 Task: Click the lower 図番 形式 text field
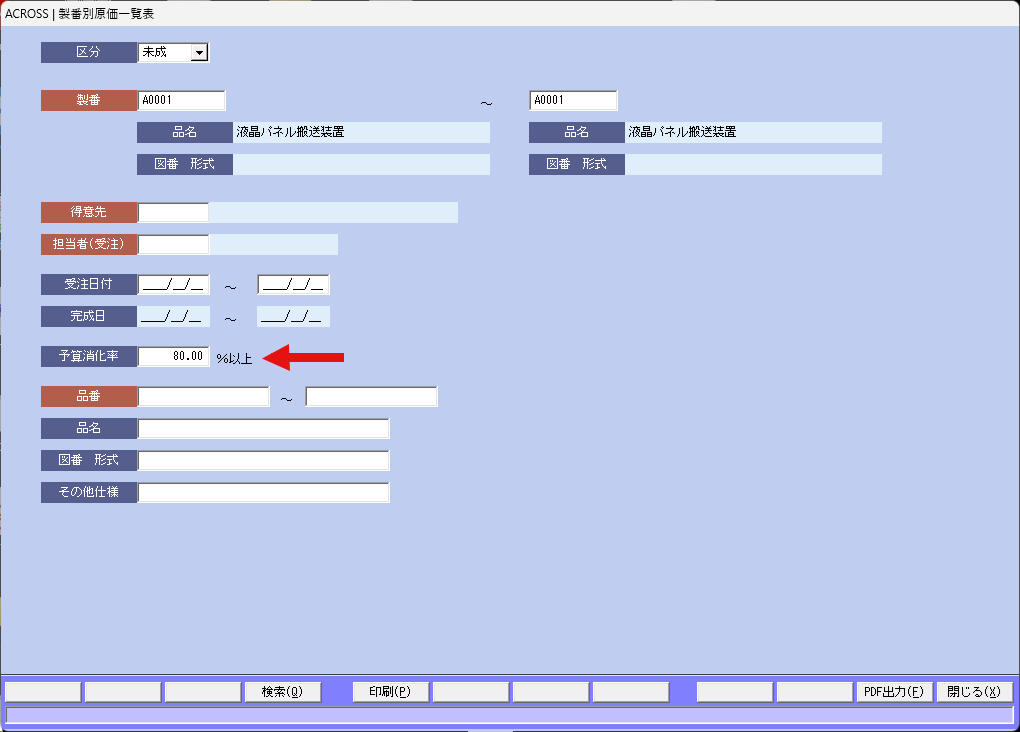[263, 461]
